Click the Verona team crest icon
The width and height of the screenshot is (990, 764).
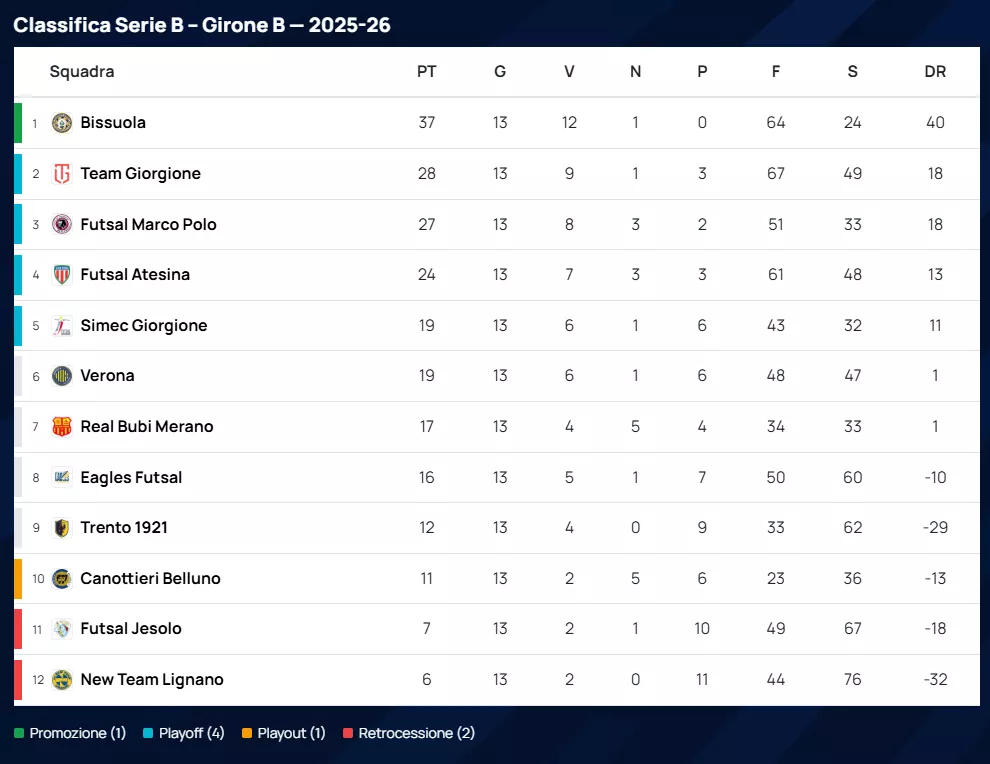tap(62, 376)
